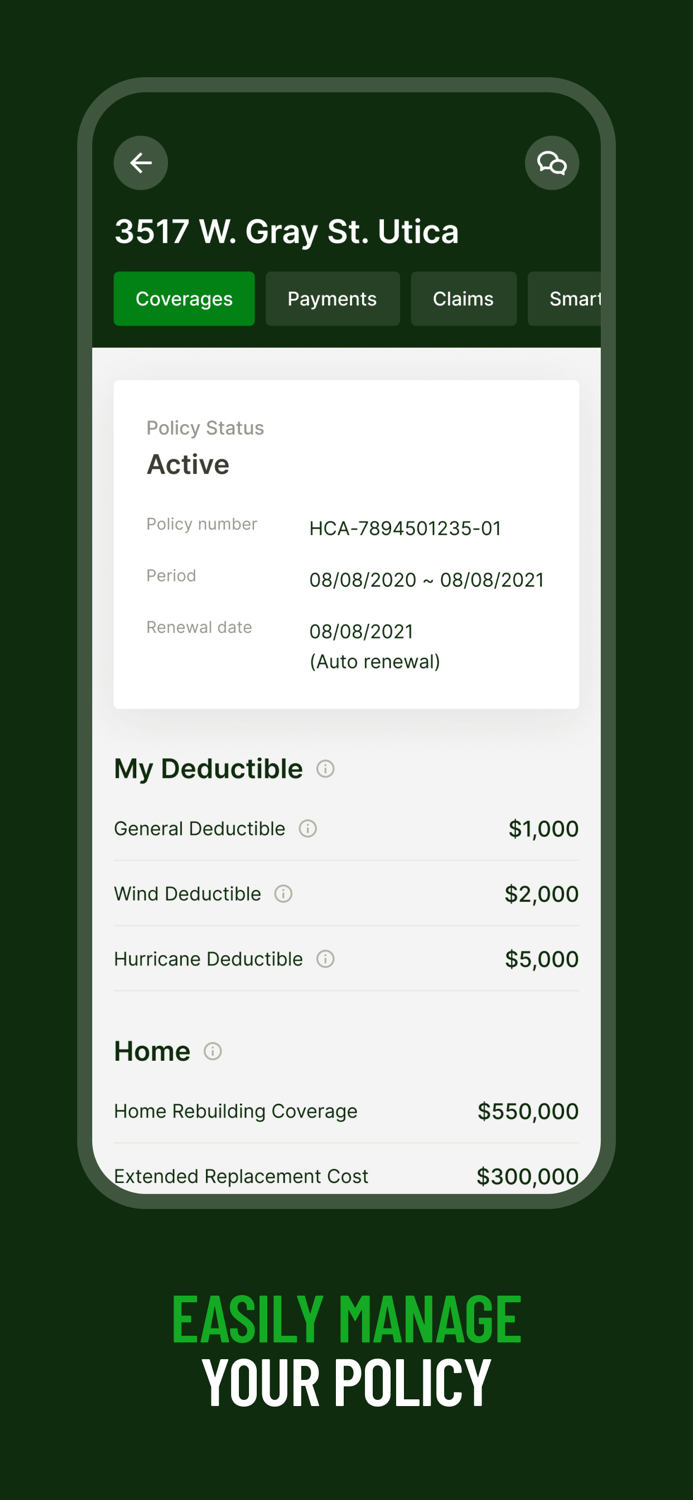Image resolution: width=693 pixels, height=1500 pixels.
Task: Tap the back arrow to go back
Action: coord(140,163)
